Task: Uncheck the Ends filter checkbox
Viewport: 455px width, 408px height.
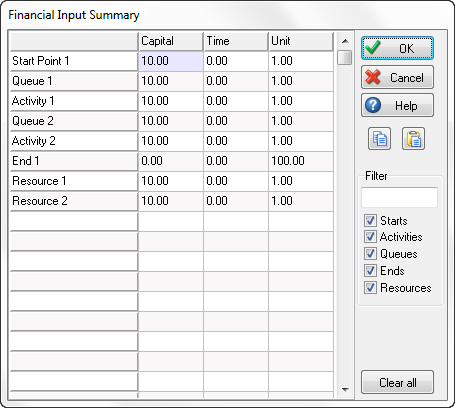Action: click(370, 270)
